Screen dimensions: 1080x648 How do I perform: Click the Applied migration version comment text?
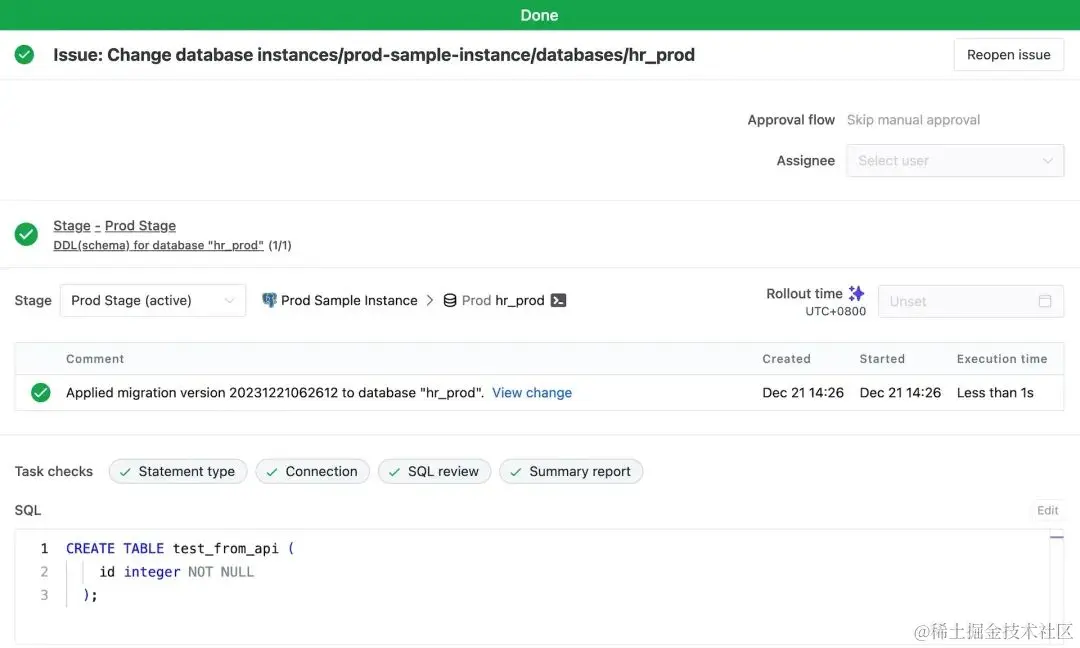coord(275,393)
